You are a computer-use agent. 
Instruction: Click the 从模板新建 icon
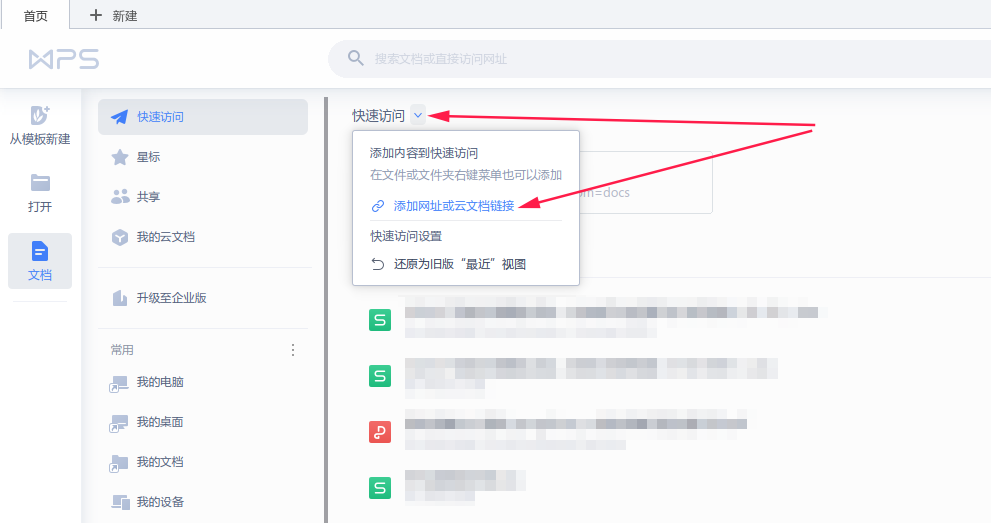click(40, 115)
